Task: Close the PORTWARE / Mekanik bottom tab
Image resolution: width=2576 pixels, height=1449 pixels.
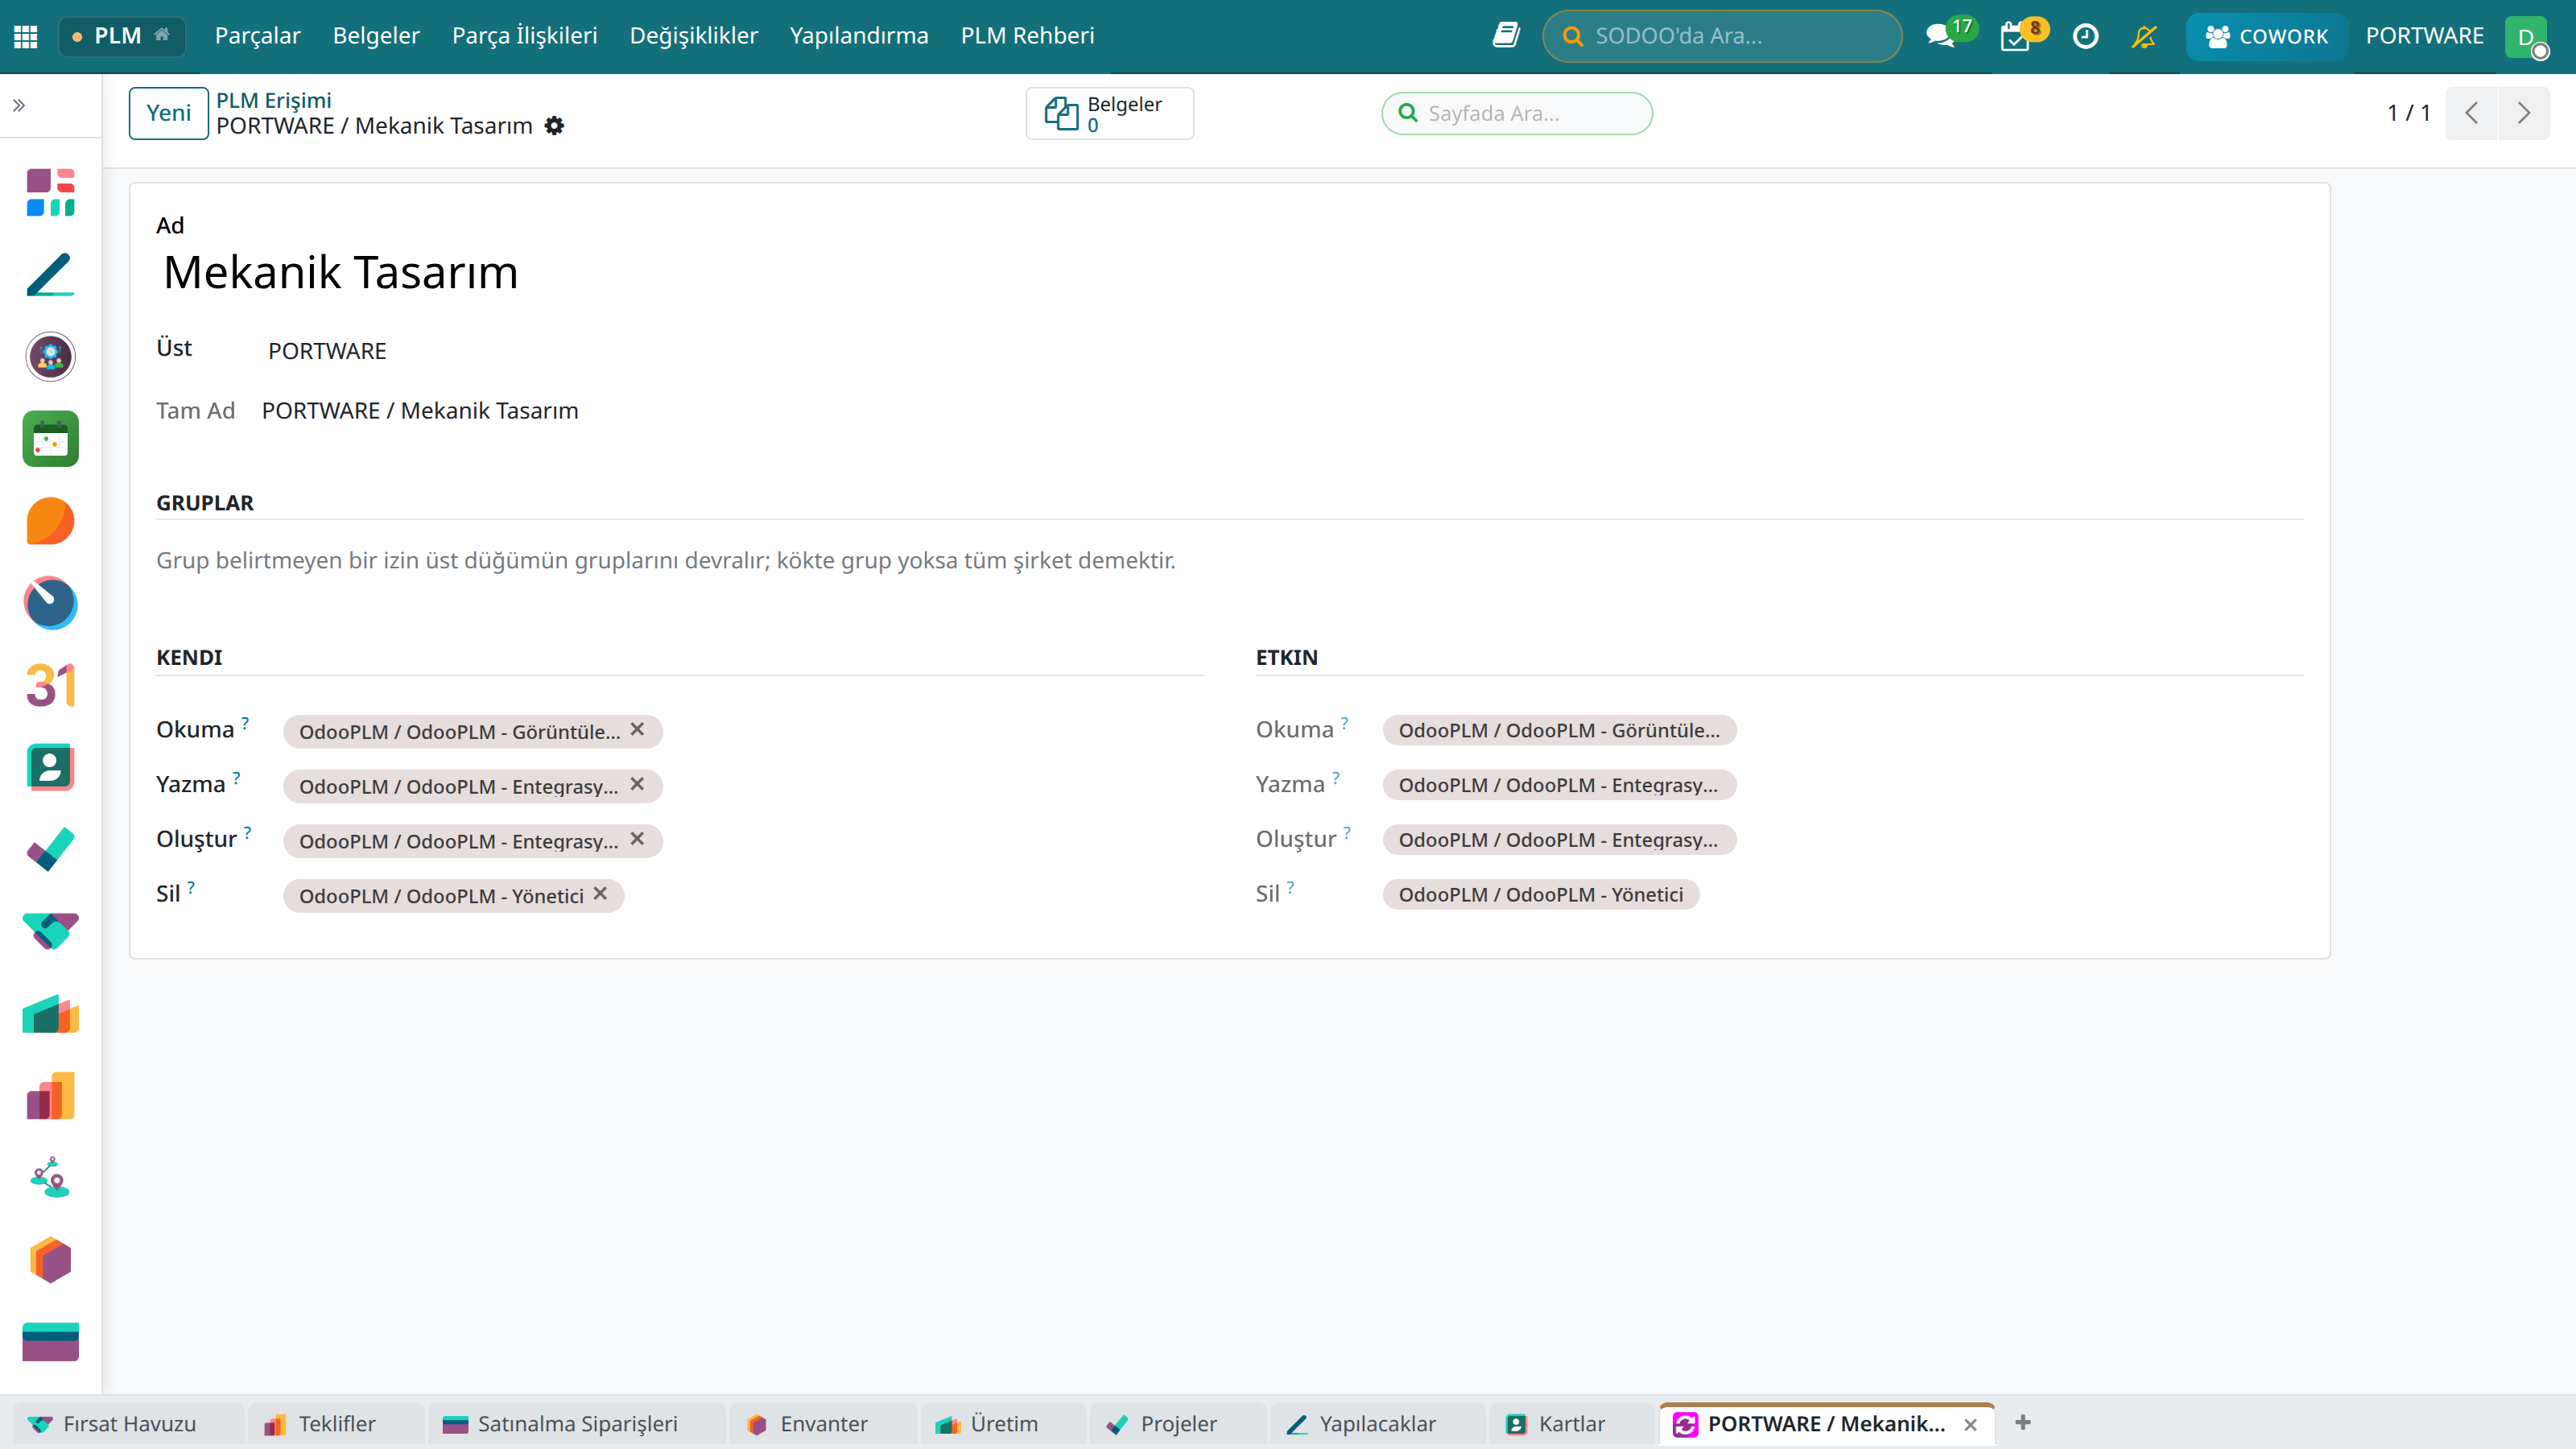Action: click(x=1970, y=1424)
